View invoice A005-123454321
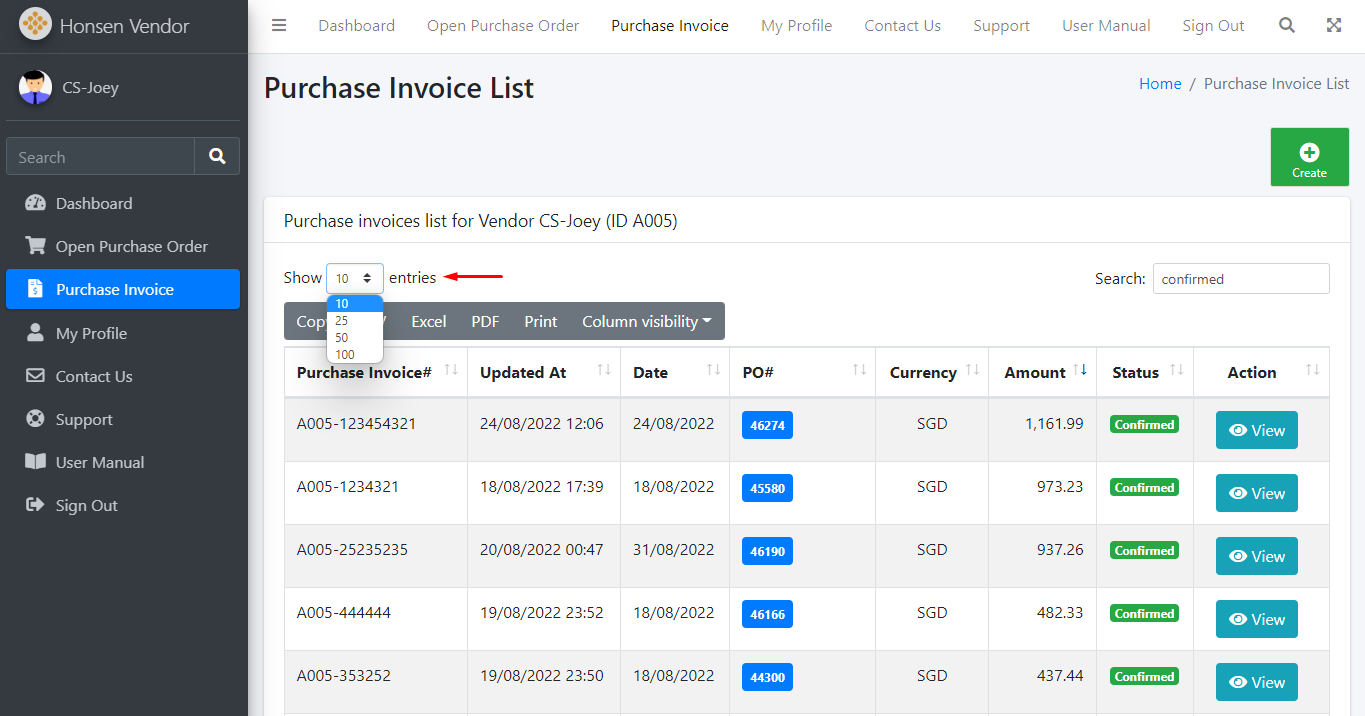1365x716 pixels. 1256,430
